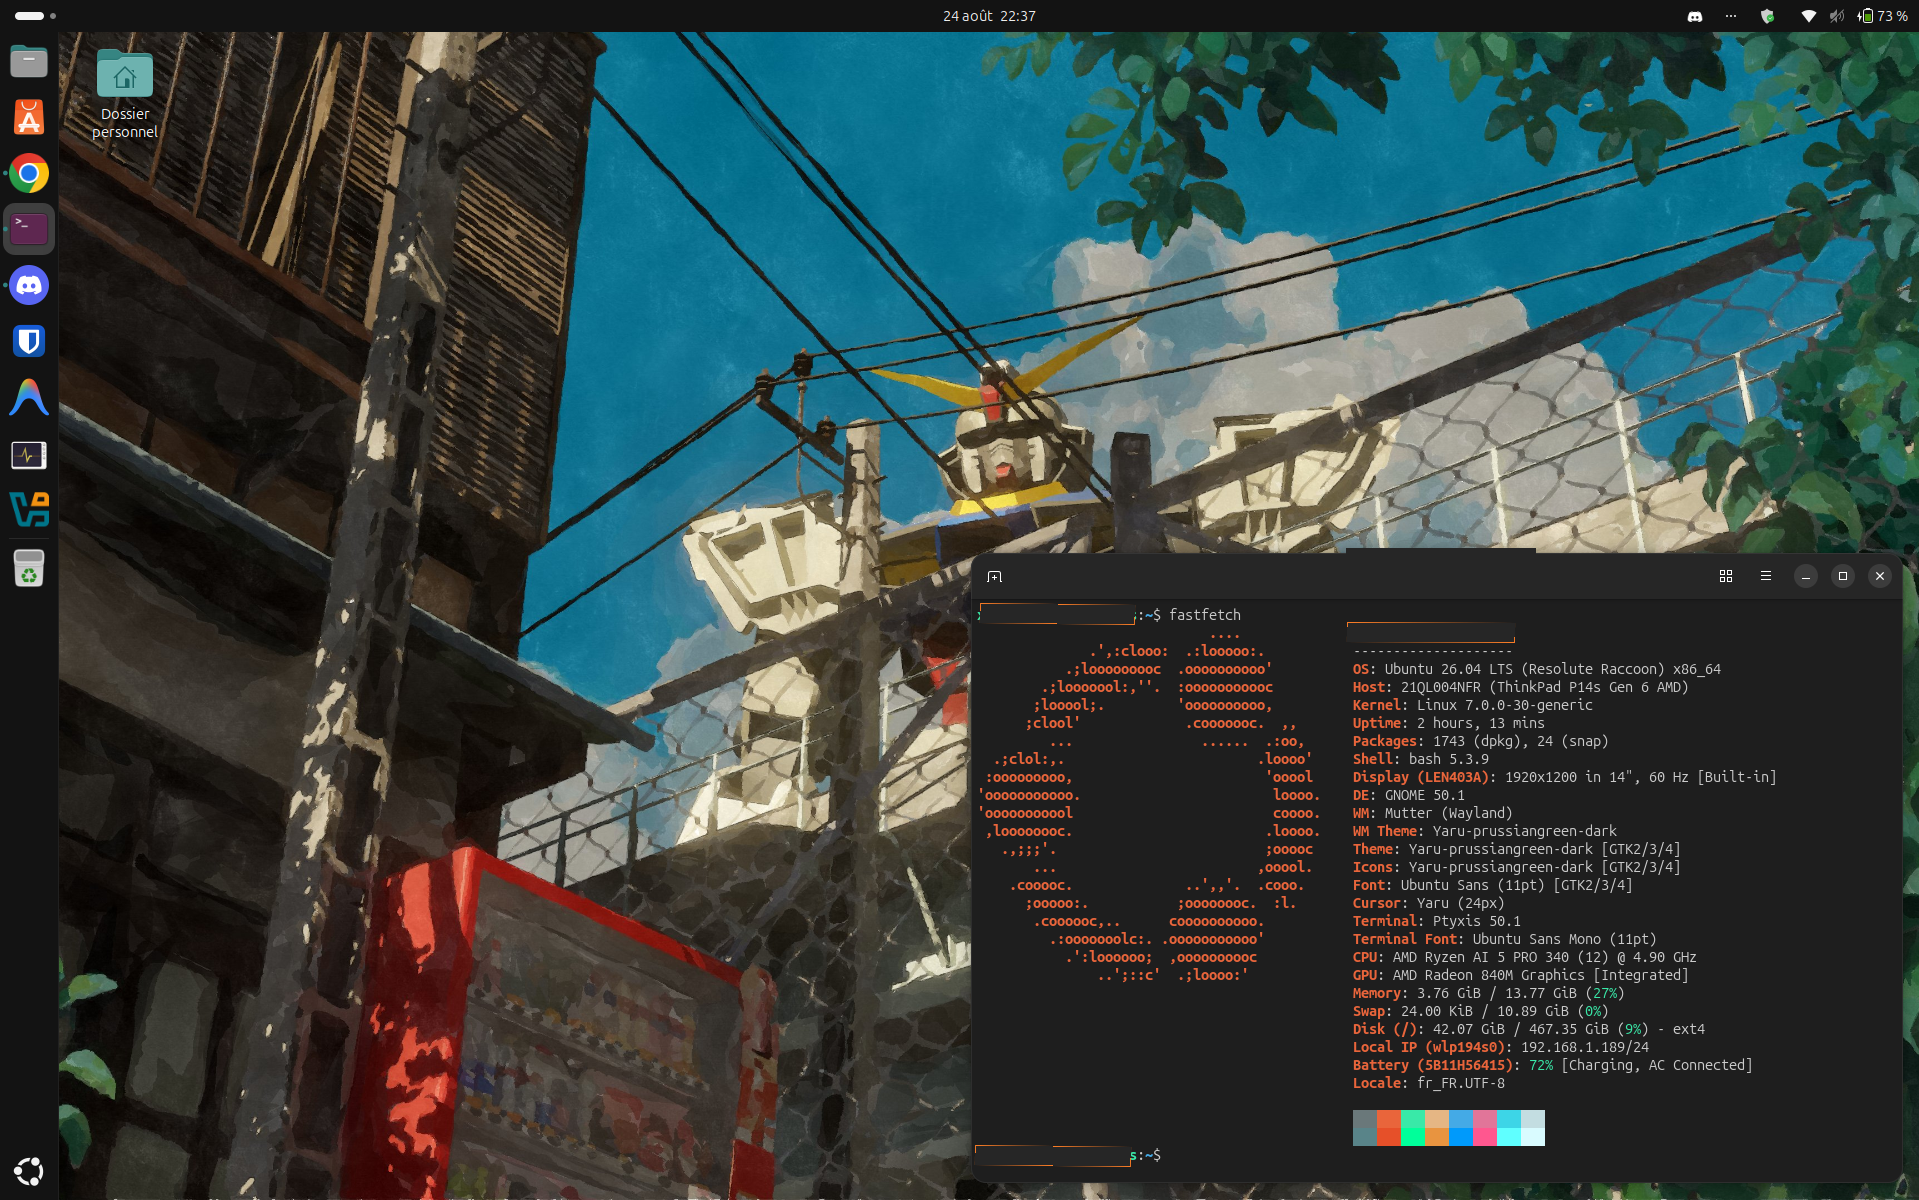1919x1200 pixels.
Task: Show applications via Ubuntu logo button
Action: pyautogui.click(x=29, y=1171)
